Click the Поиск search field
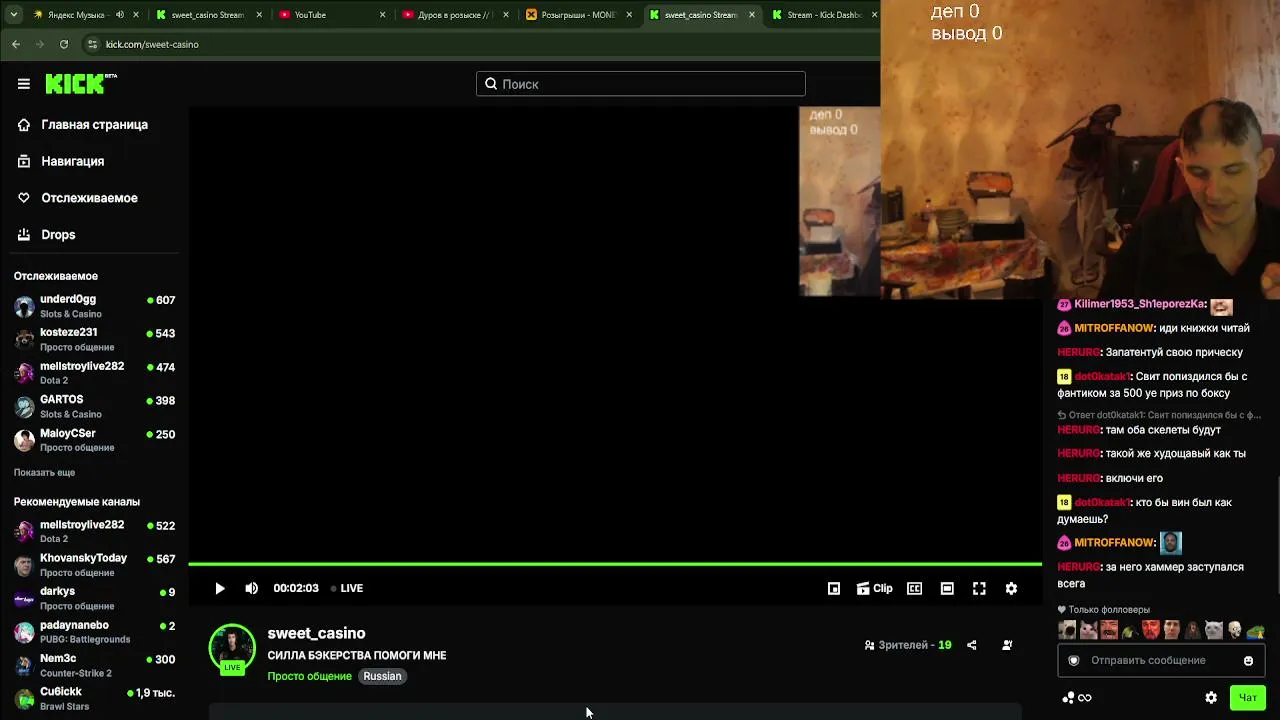This screenshot has width=1280, height=720. pyautogui.click(x=641, y=84)
